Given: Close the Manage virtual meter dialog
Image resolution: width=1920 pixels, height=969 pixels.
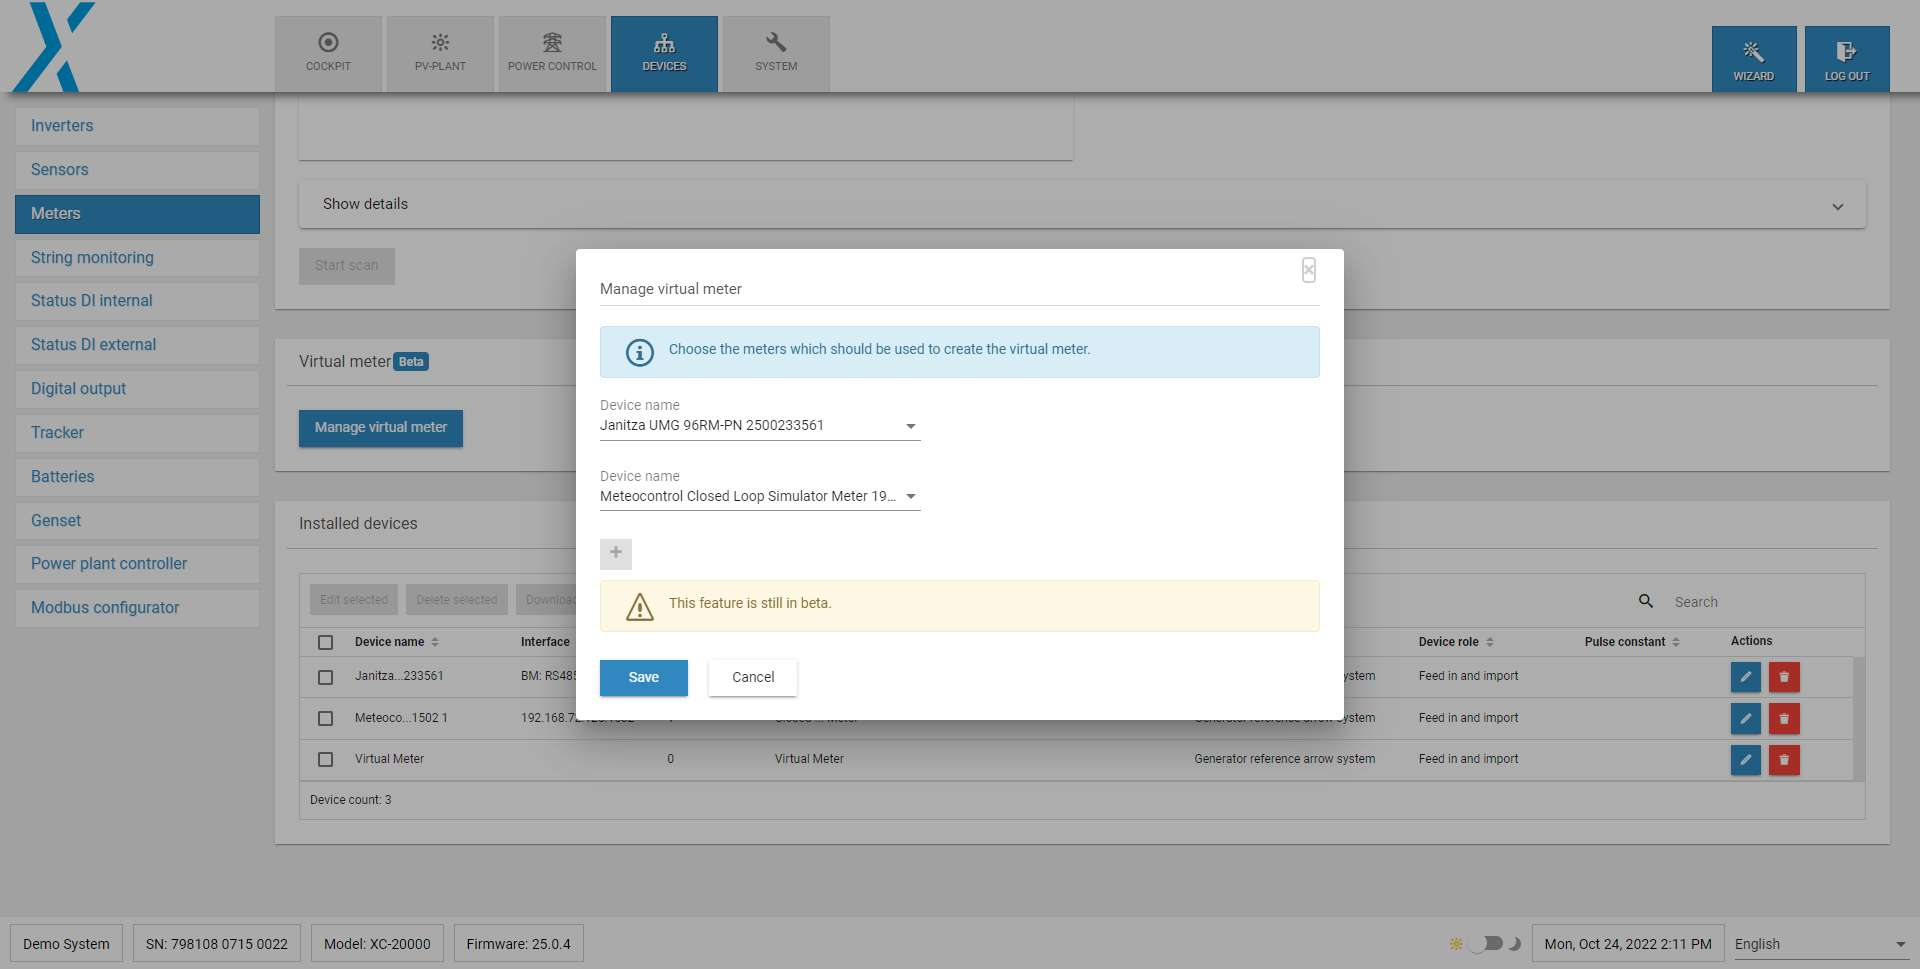Looking at the screenshot, I should (x=1308, y=270).
